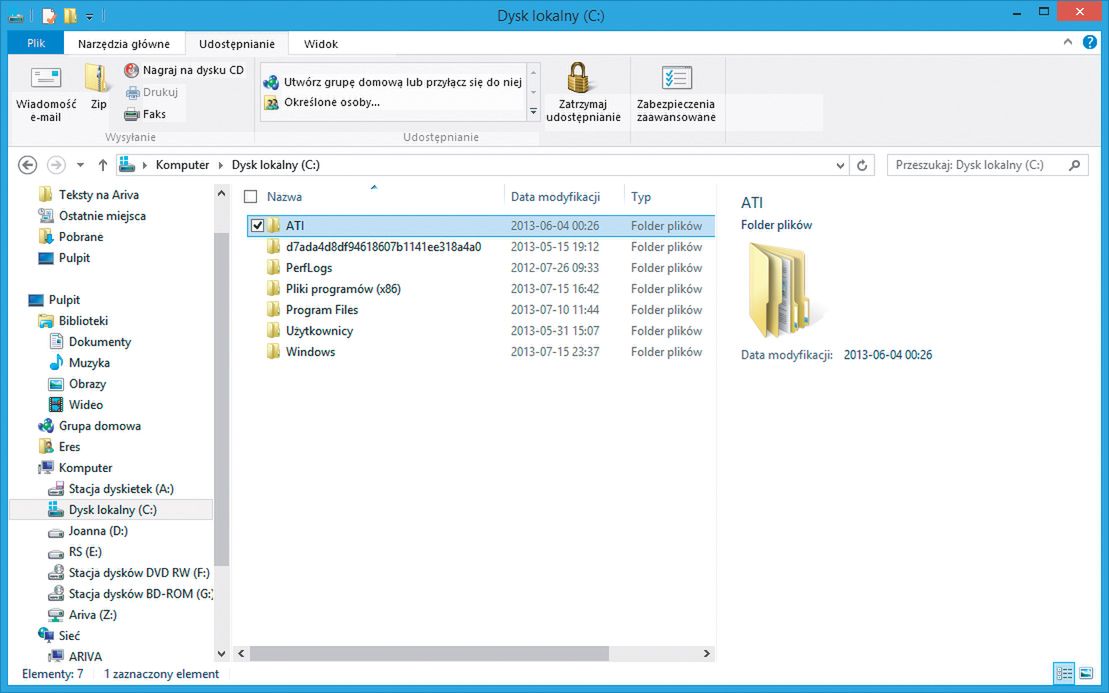This screenshot has height=693, width=1109.
Task: Open the address bar history dropdown
Action: coord(840,165)
